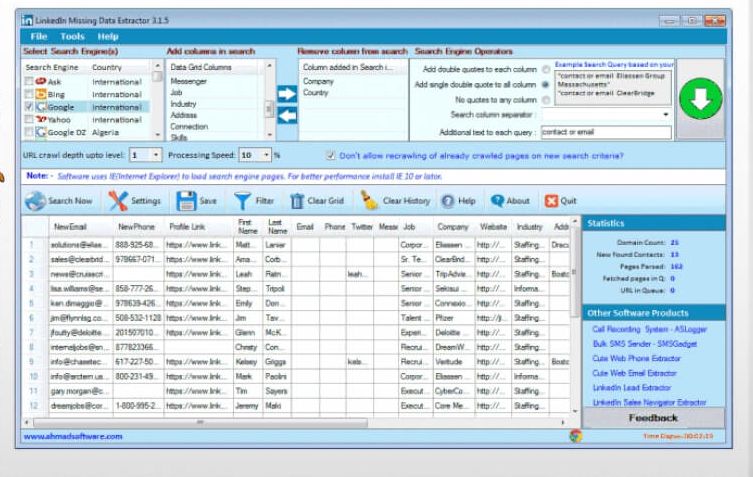Click Data Grid Columns list scrollbar thumb
753x477 pixels.
(x=269, y=110)
